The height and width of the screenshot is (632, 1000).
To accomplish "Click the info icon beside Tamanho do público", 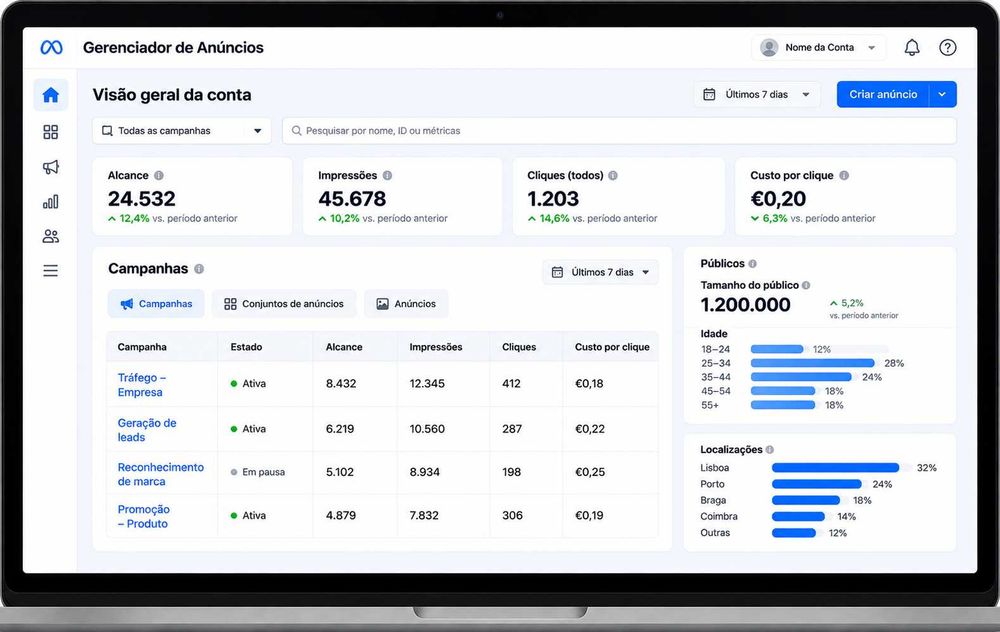I will pyautogui.click(x=806, y=285).
